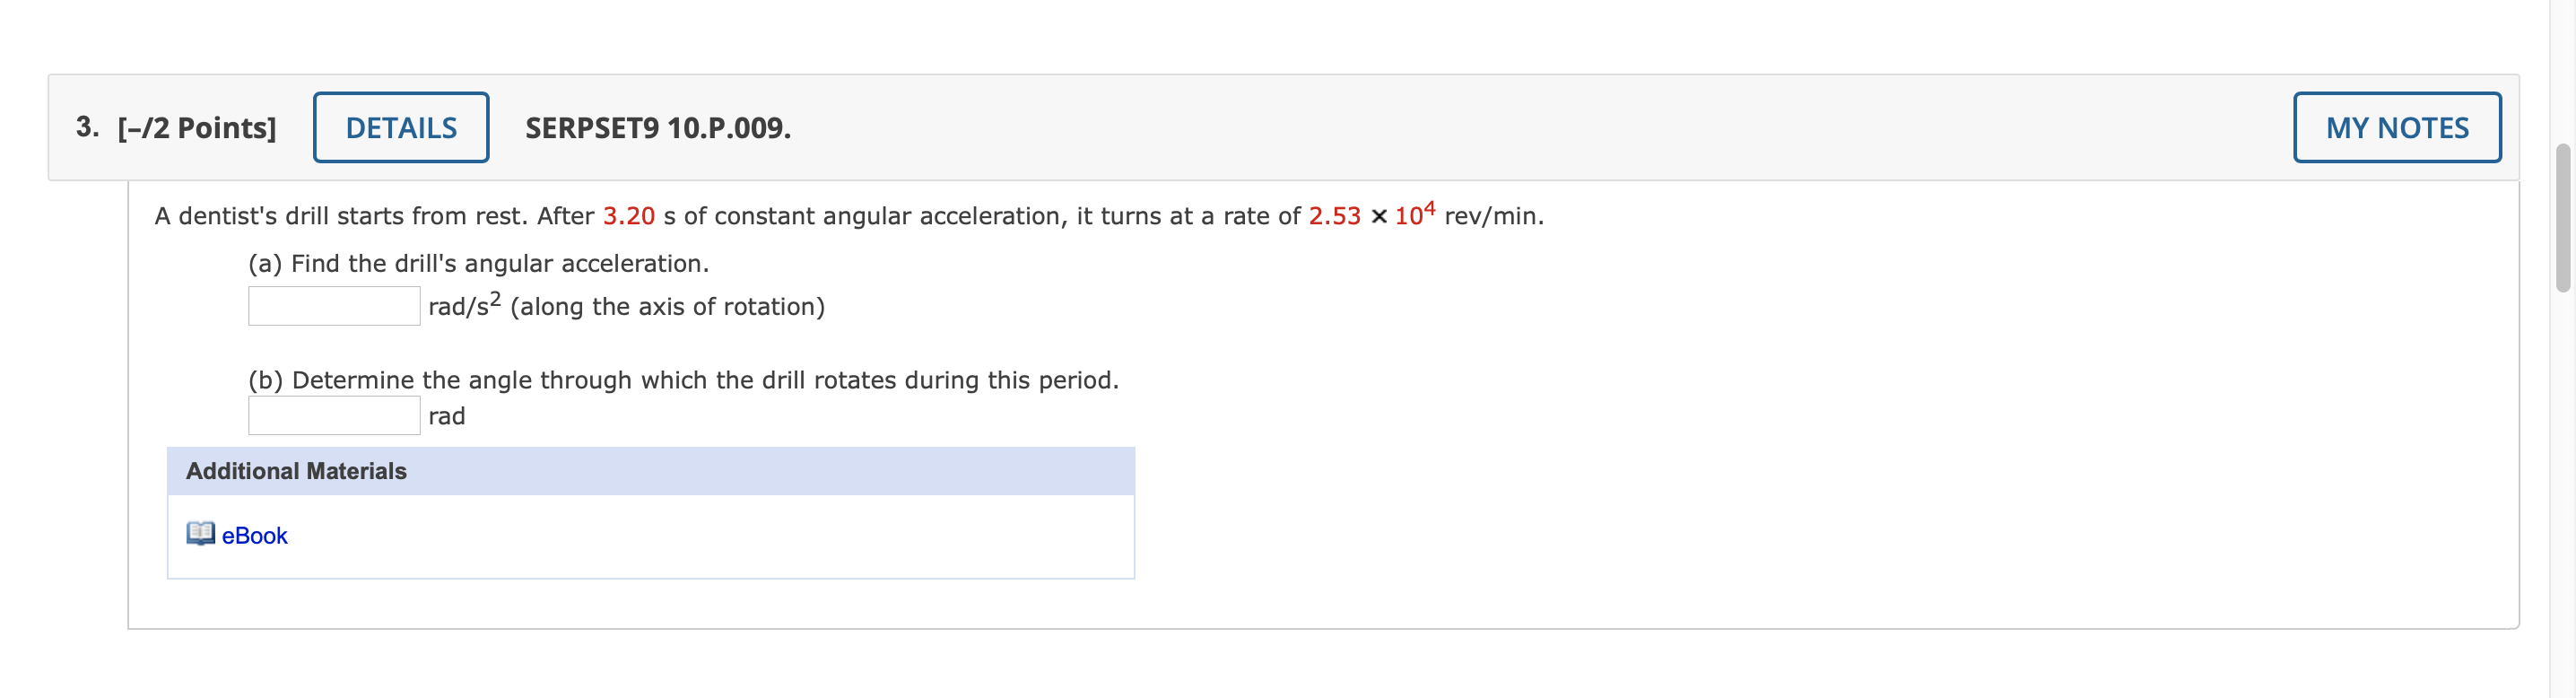
Task: Click the question number 3 points label
Action: pos(176,128)
